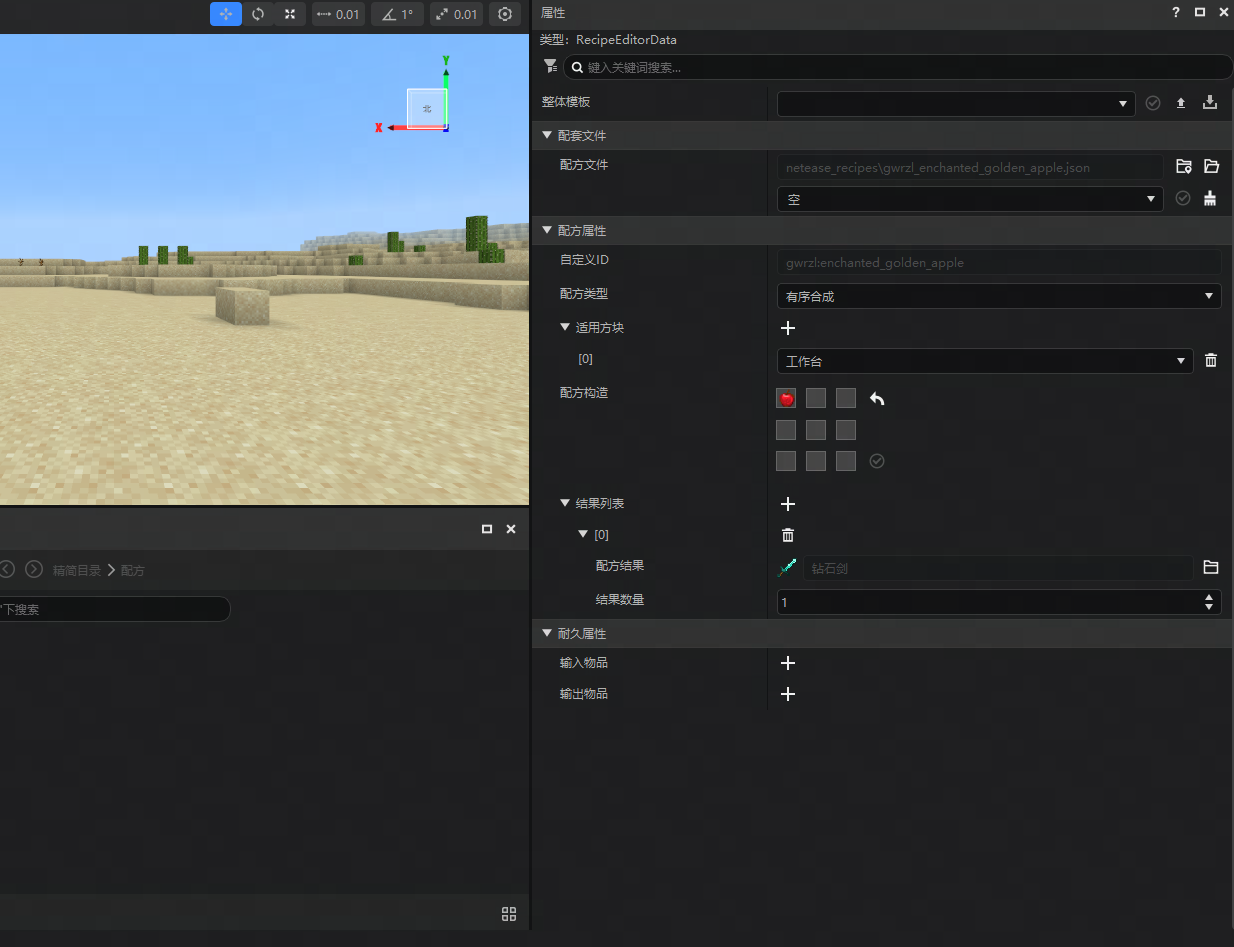The height and width of the screenshot is (947, 1234).
Task: Click the 钻石剑 result field
Action: 998,568
